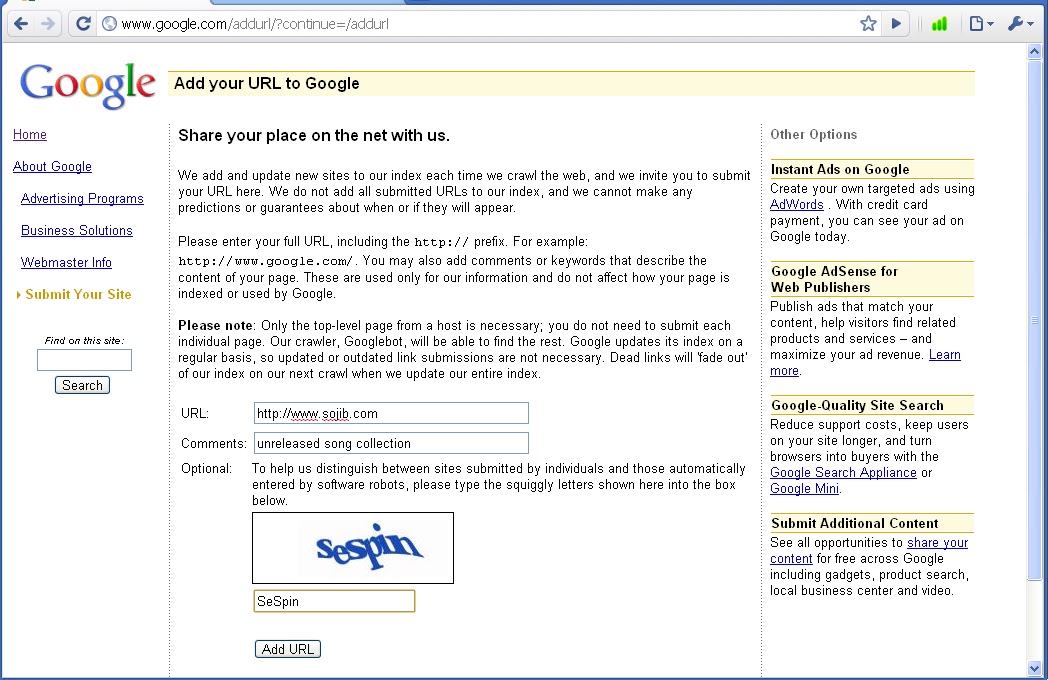The height and width of the screenshot is (680, 1048).
Task: Click the vertical scrollbar thumb
Action: pyautogui.click(x=1034, y=320)
